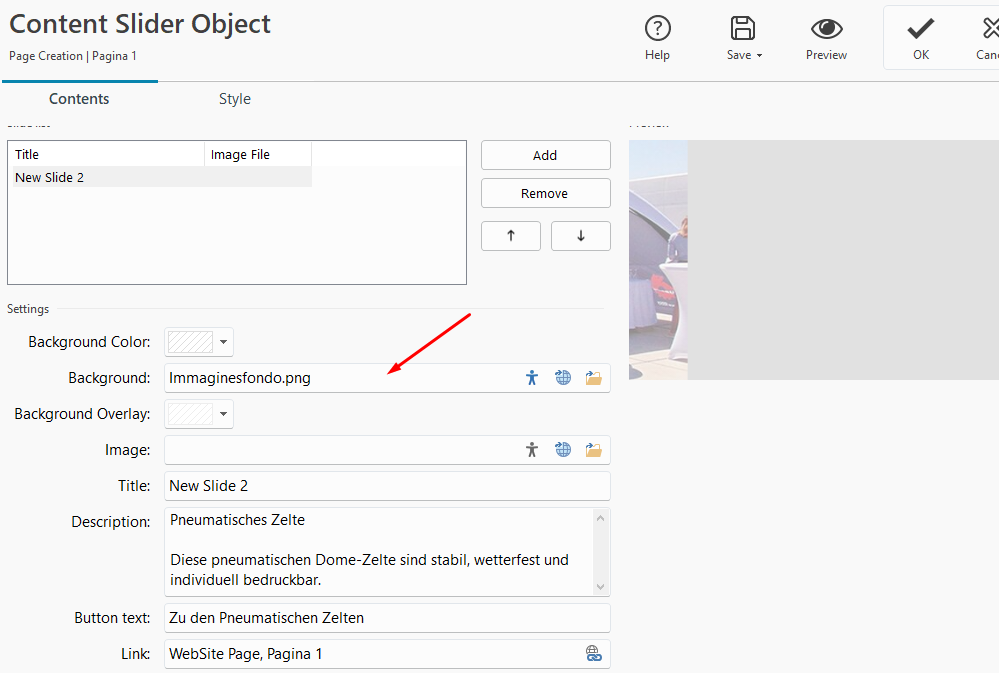Screen dimensions: 999x673
Task: Move slide down with arrow button
Action: (580, 236)
